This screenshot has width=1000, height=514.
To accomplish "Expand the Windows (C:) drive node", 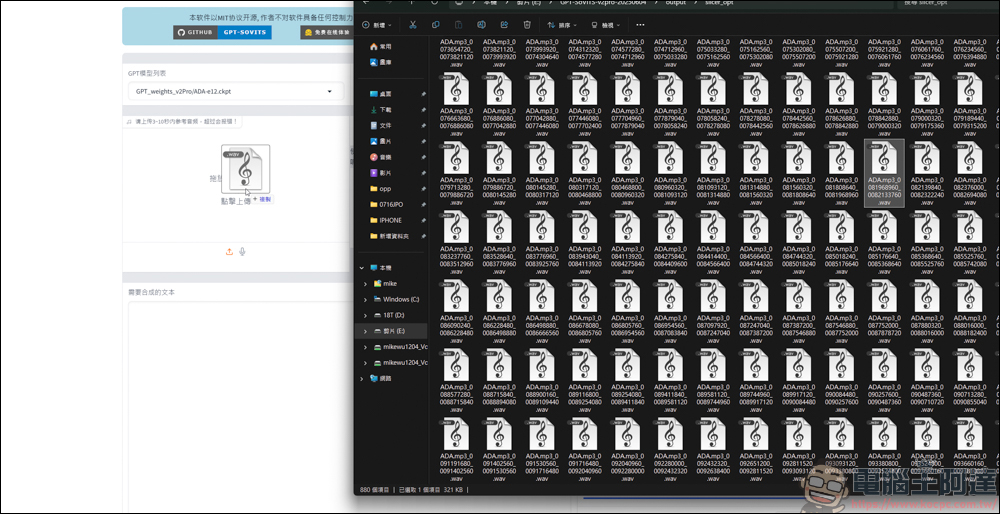I will tap(365, 299).
